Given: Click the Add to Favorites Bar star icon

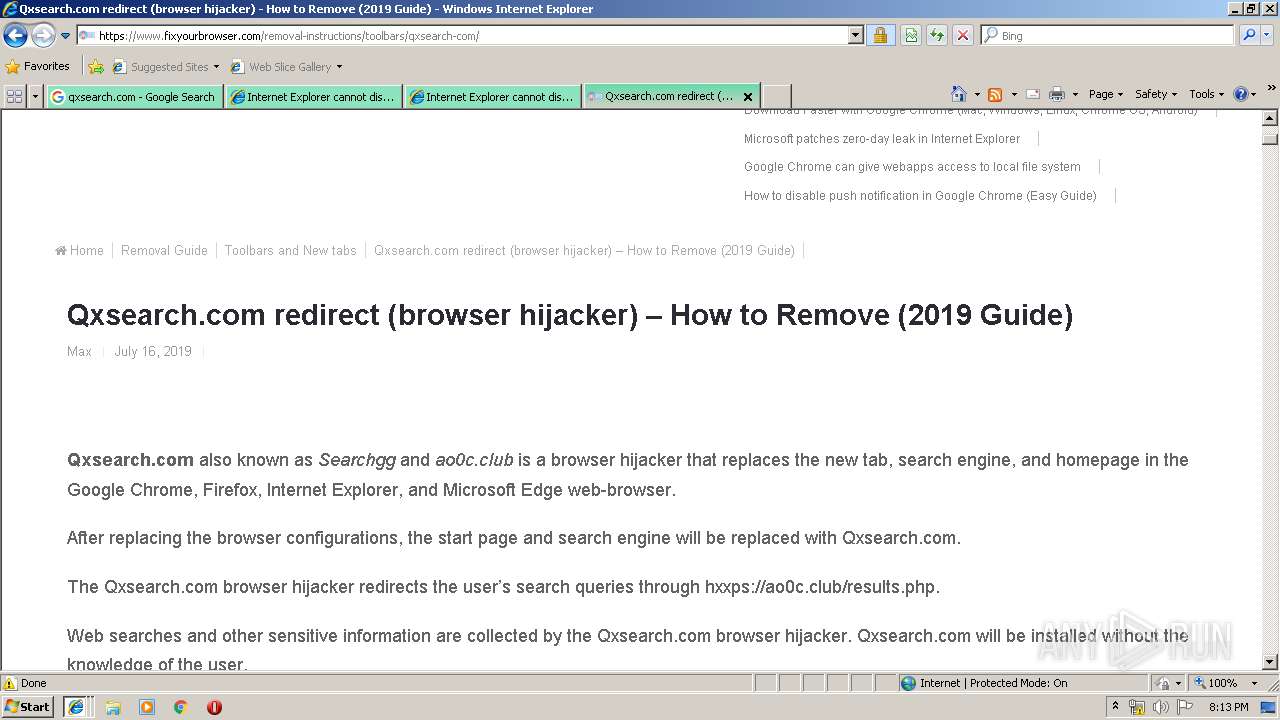Looking at the screenshot, I should click(96, 67).
